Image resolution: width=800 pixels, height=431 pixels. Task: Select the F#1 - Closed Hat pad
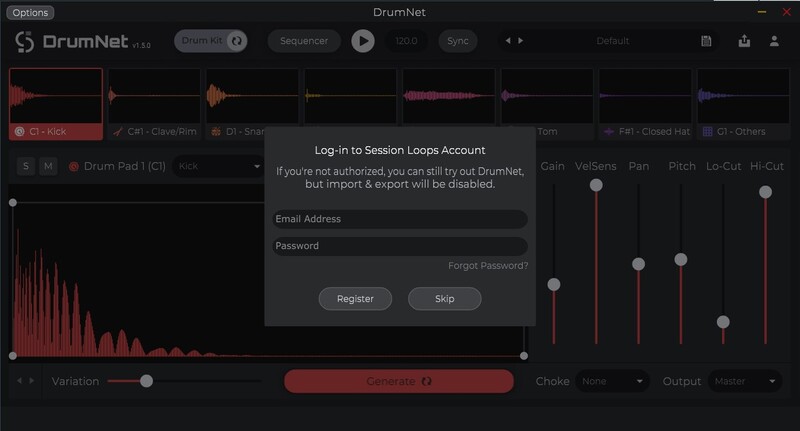[x=645, y=104]
